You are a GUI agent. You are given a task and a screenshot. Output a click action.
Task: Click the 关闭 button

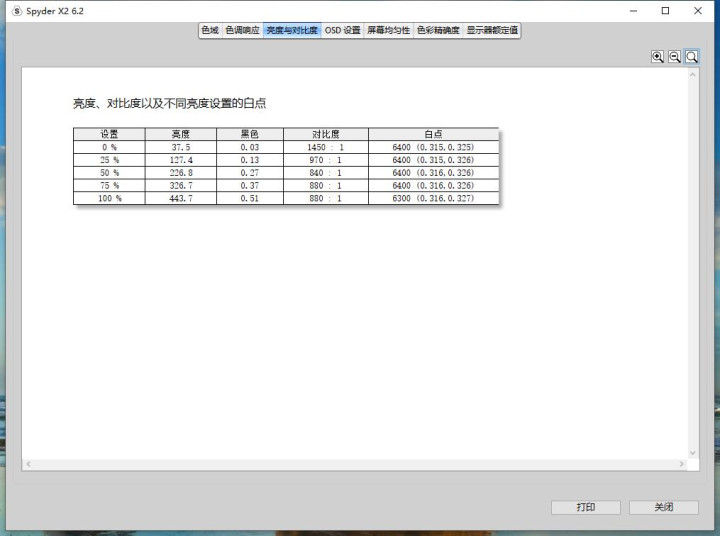(664, 507)
